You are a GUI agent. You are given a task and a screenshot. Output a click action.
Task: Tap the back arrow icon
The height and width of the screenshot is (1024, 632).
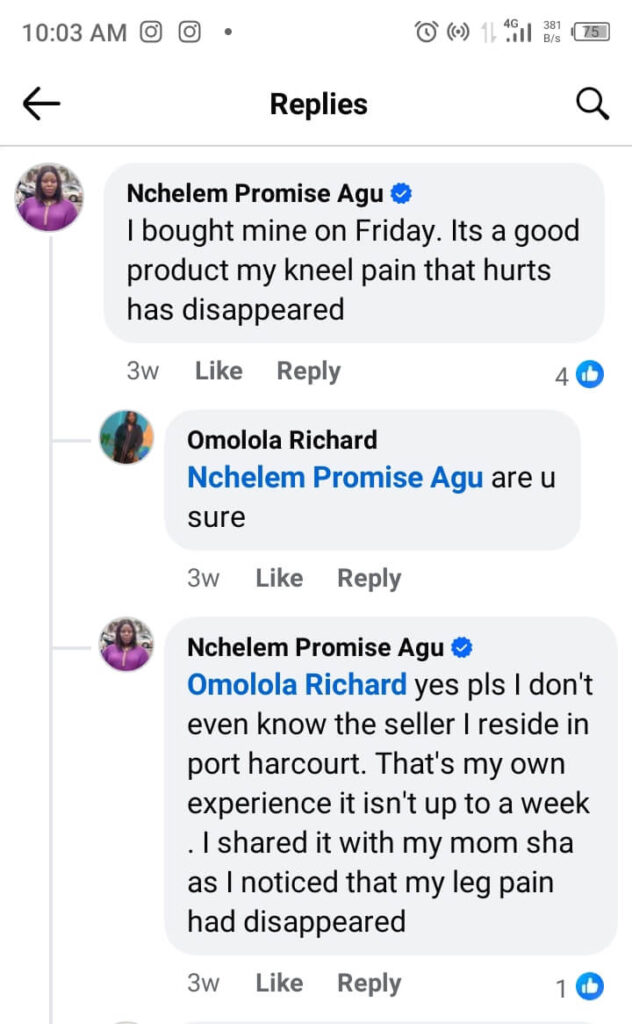42,104
